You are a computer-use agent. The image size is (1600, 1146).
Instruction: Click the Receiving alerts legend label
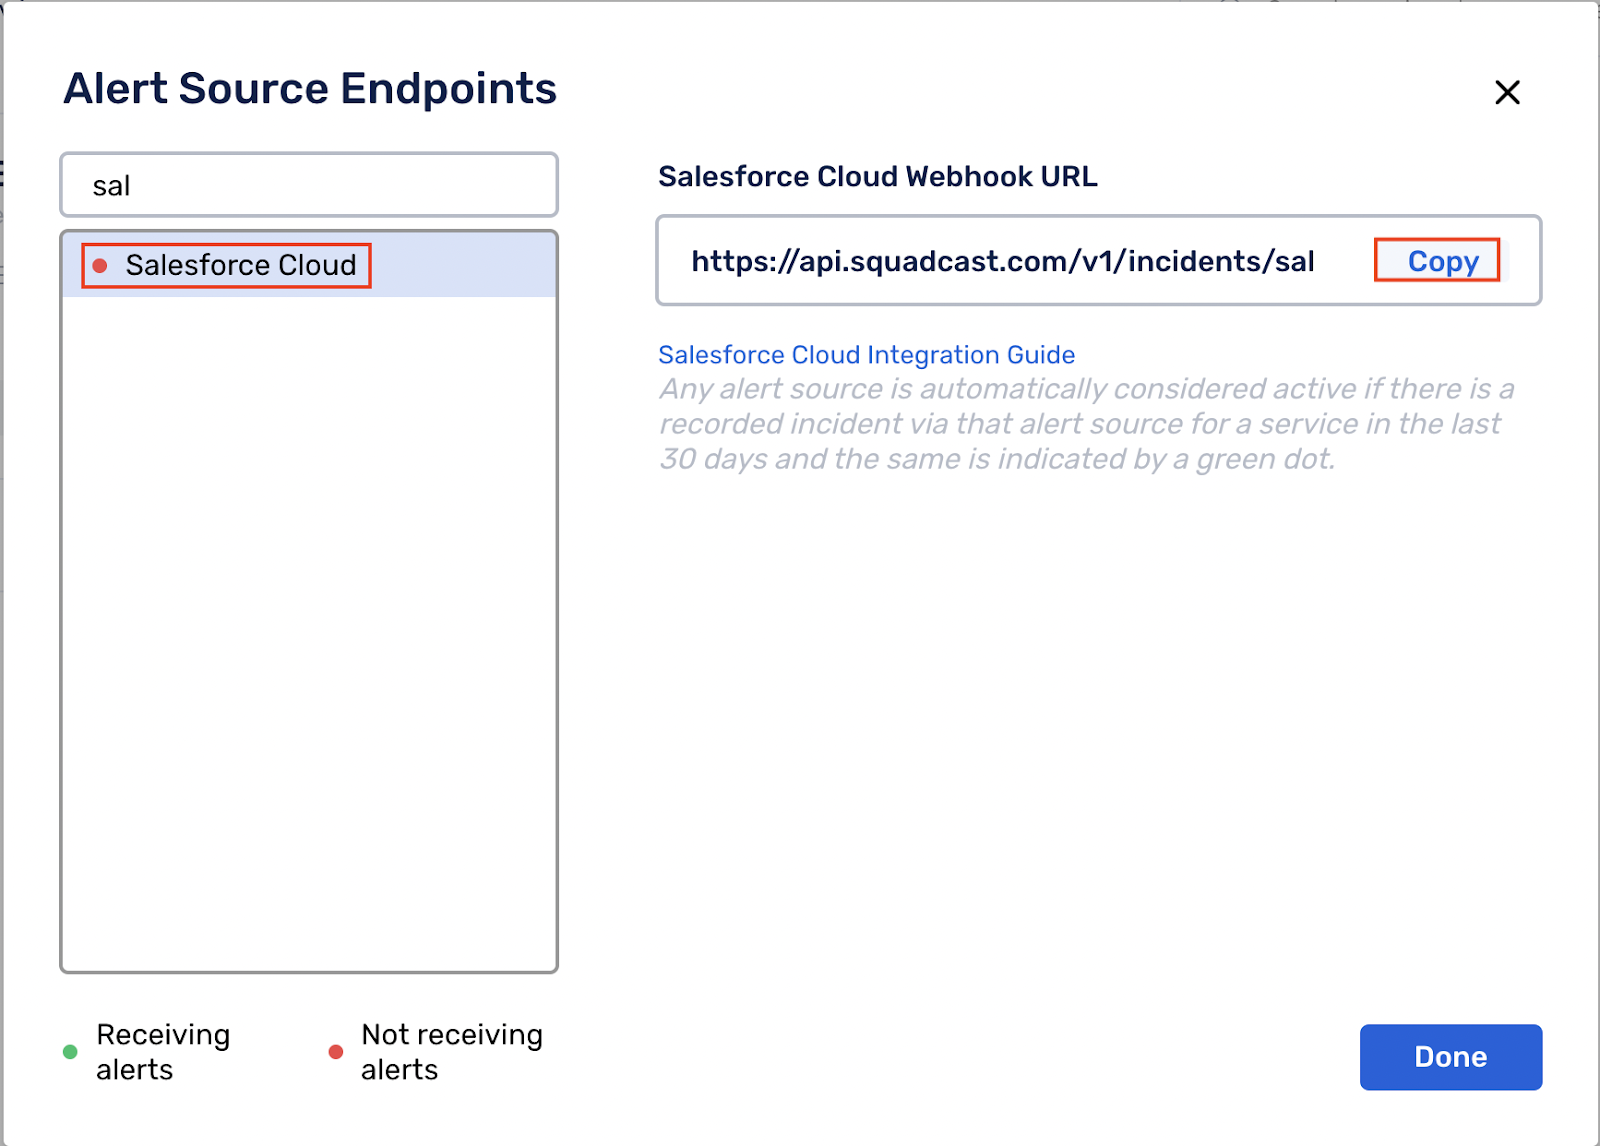coord(162,1052)
